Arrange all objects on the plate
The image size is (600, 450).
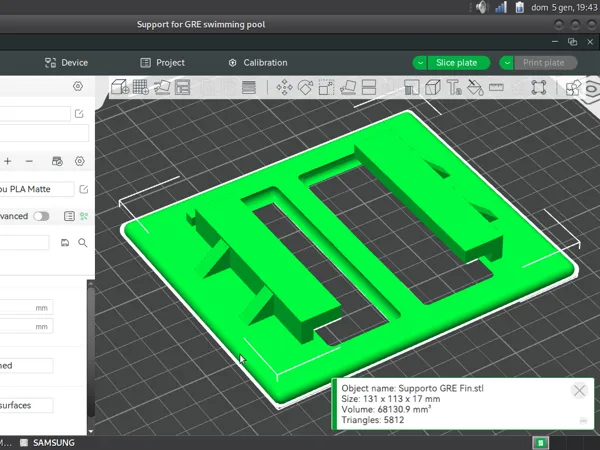(x=183, y=87)
